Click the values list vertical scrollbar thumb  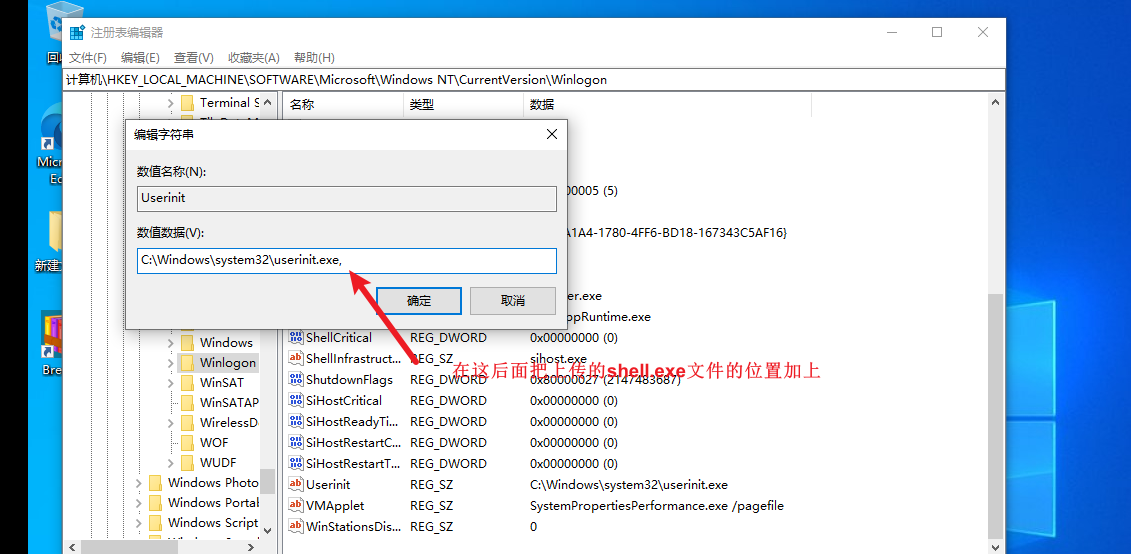coord(995,415)
